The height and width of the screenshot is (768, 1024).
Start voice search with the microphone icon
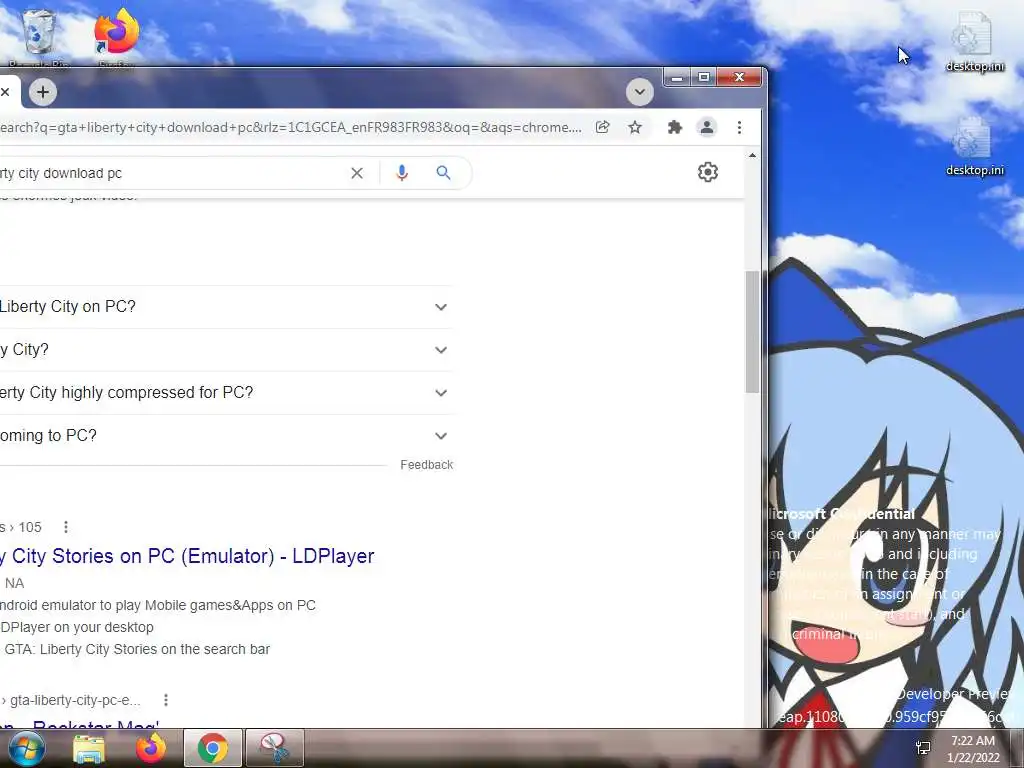click(x=402, y=173)
